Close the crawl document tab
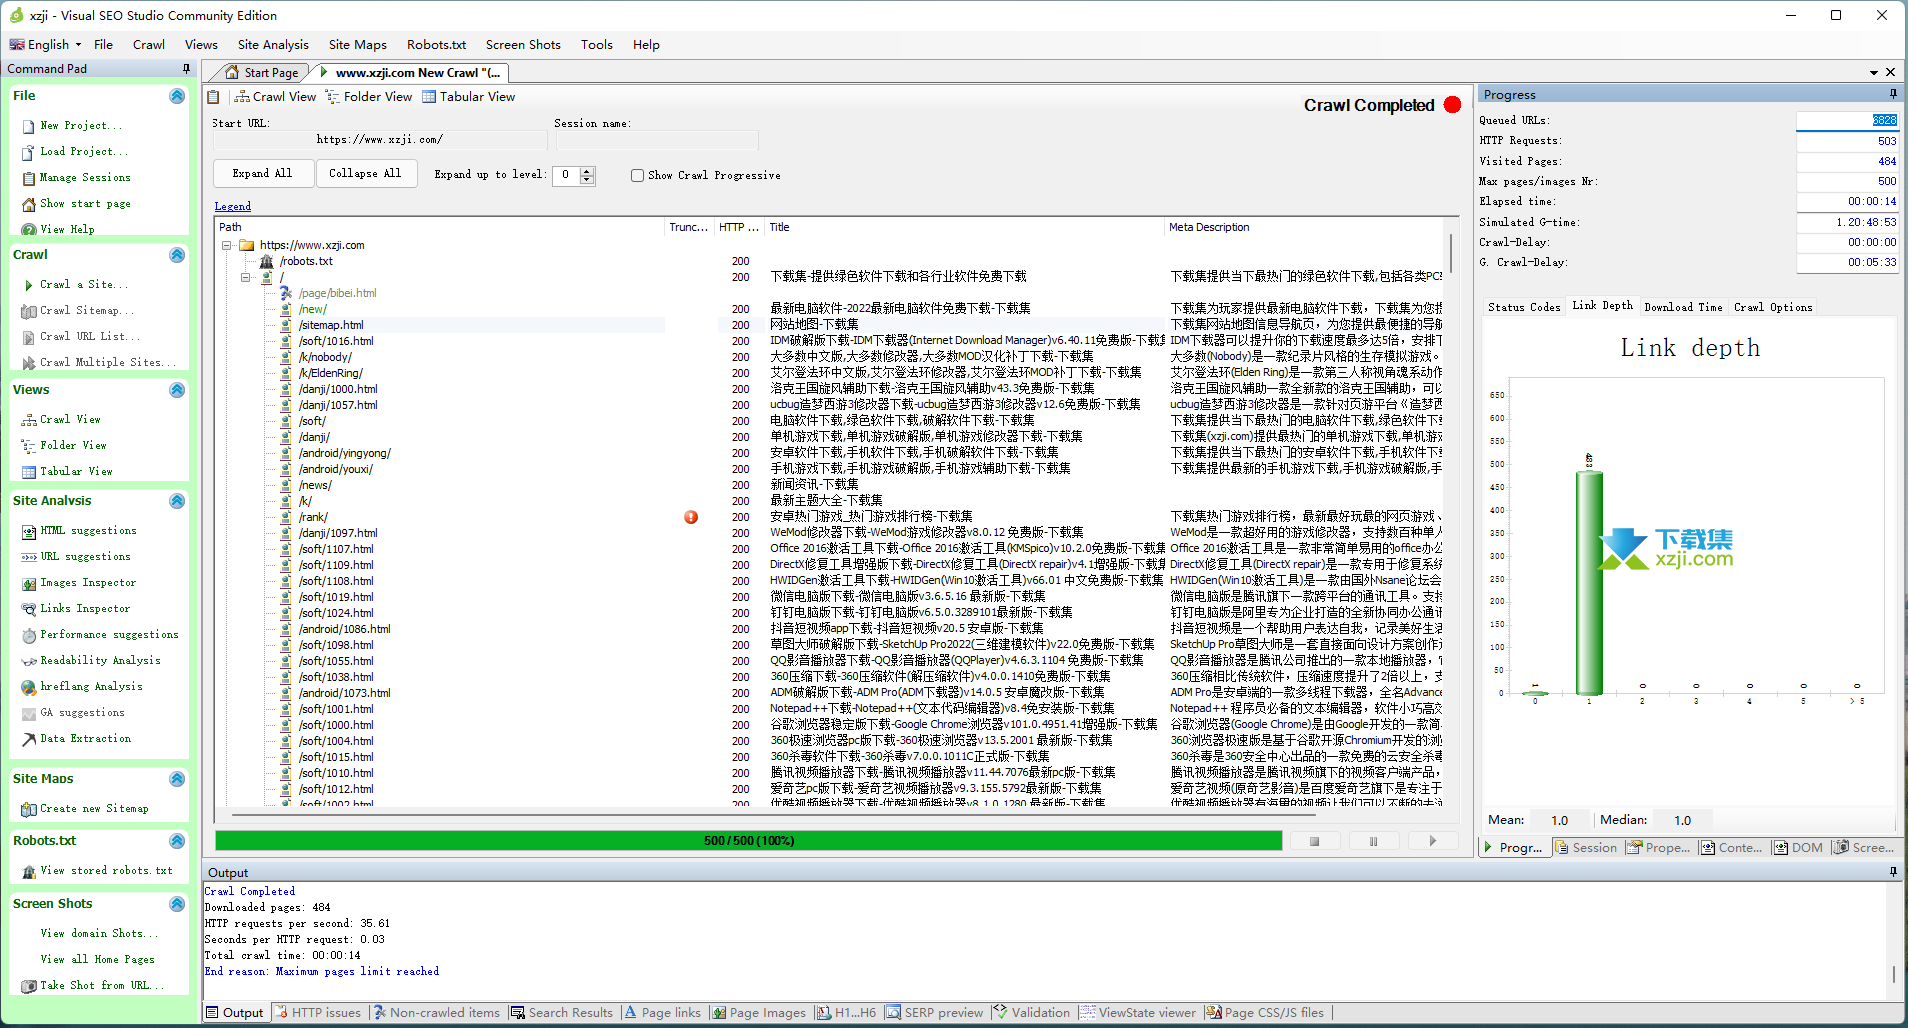The height and width of the screenshot is (1028, 1908). 1890,72
